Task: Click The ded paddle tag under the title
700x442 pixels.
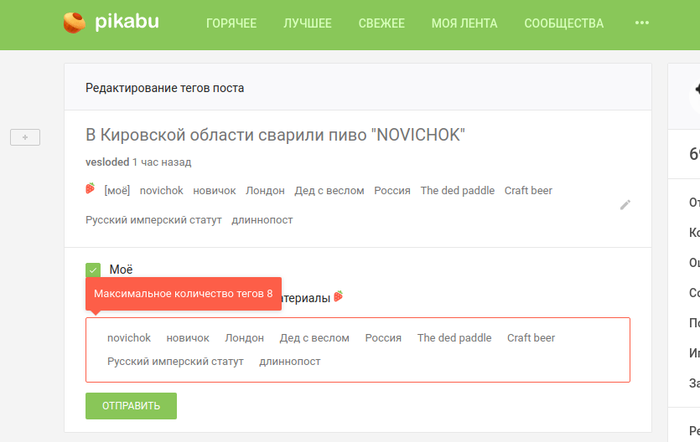Action: coord(458,191)
